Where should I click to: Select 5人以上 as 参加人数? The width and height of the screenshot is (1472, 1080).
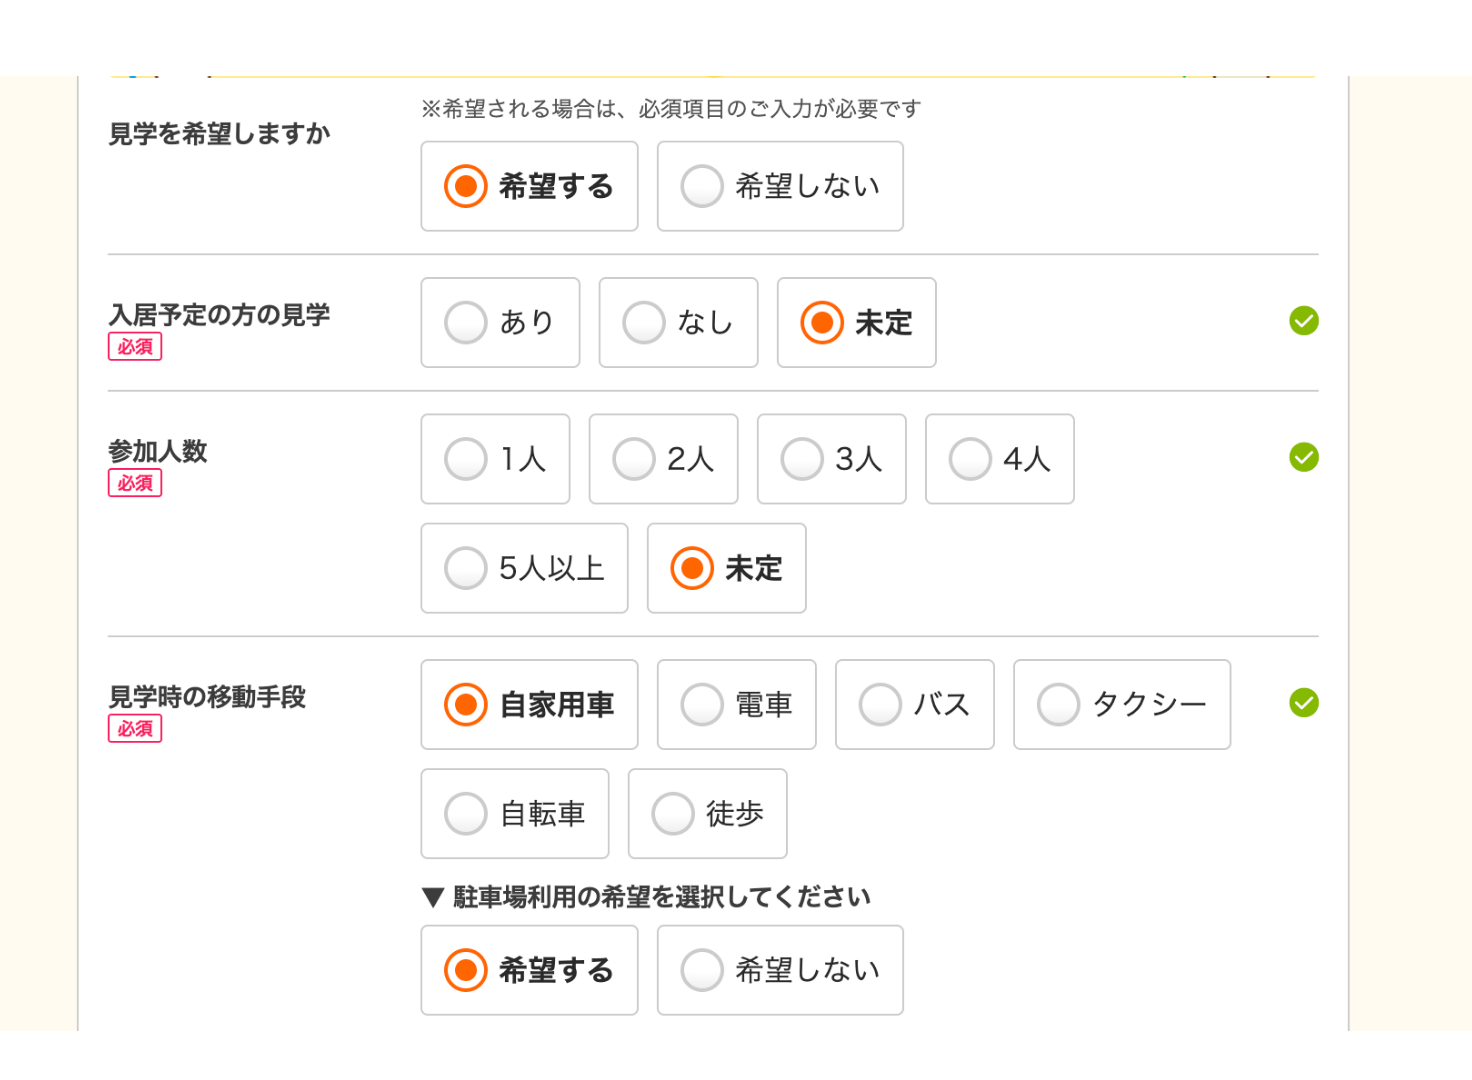click(x=524, y=568)
